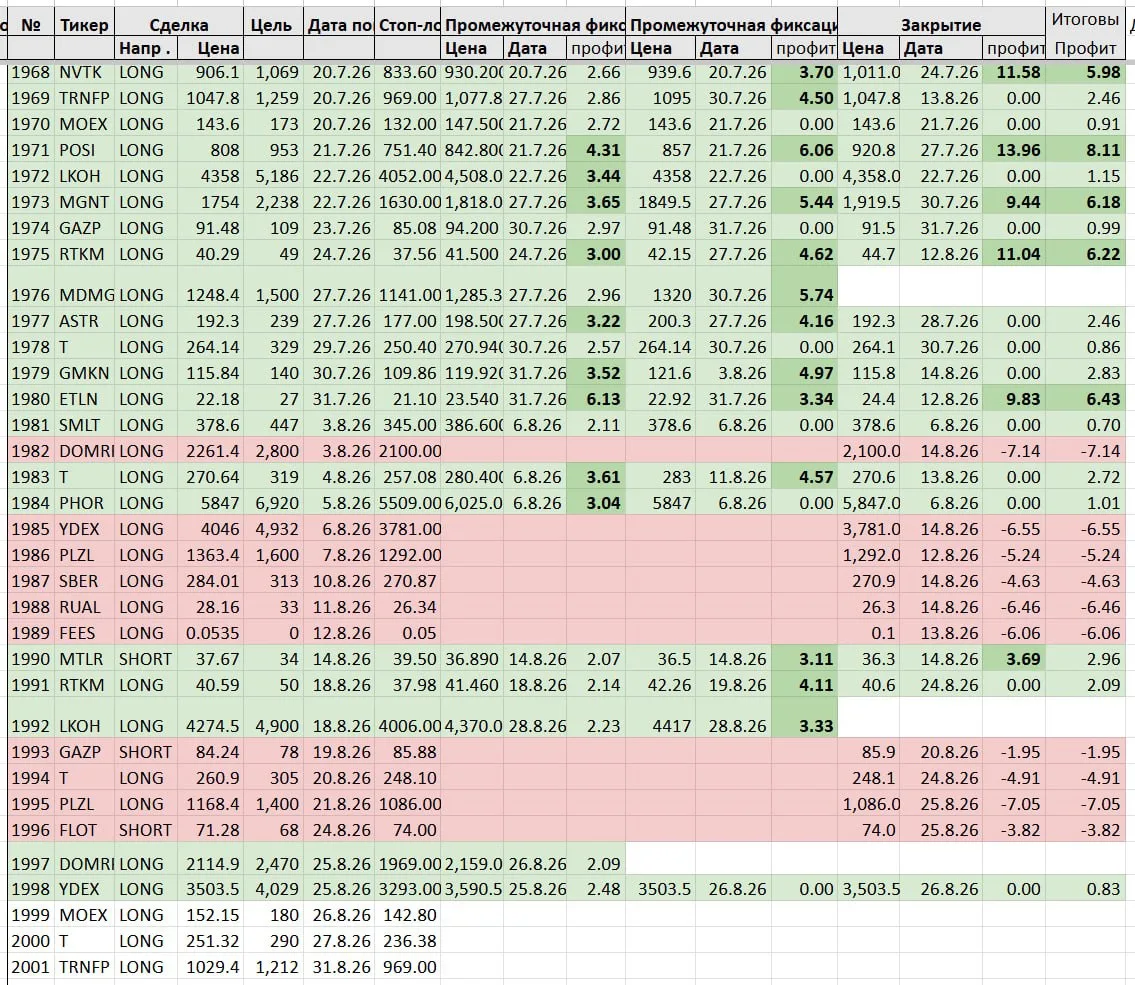Click the target cell 5,186
The image size is (1135, 985).
[x=274, y=177]
